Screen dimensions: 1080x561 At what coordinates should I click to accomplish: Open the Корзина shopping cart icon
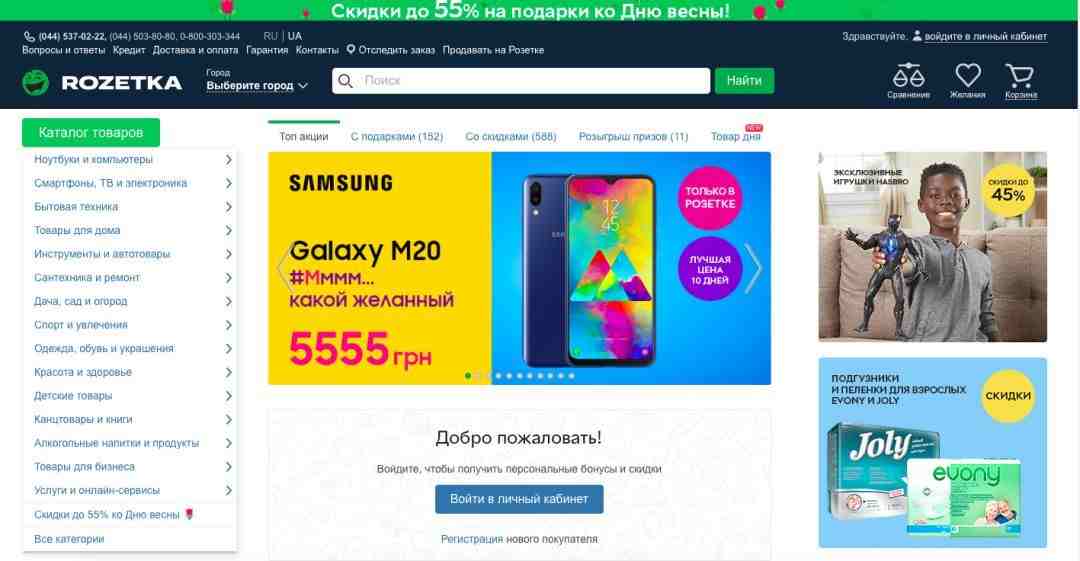click(x=1019, y=75)
